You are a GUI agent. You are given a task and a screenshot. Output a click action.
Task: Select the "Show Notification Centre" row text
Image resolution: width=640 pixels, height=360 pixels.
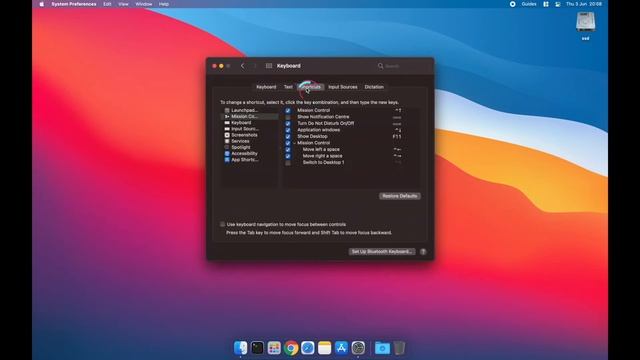(323, 117)
